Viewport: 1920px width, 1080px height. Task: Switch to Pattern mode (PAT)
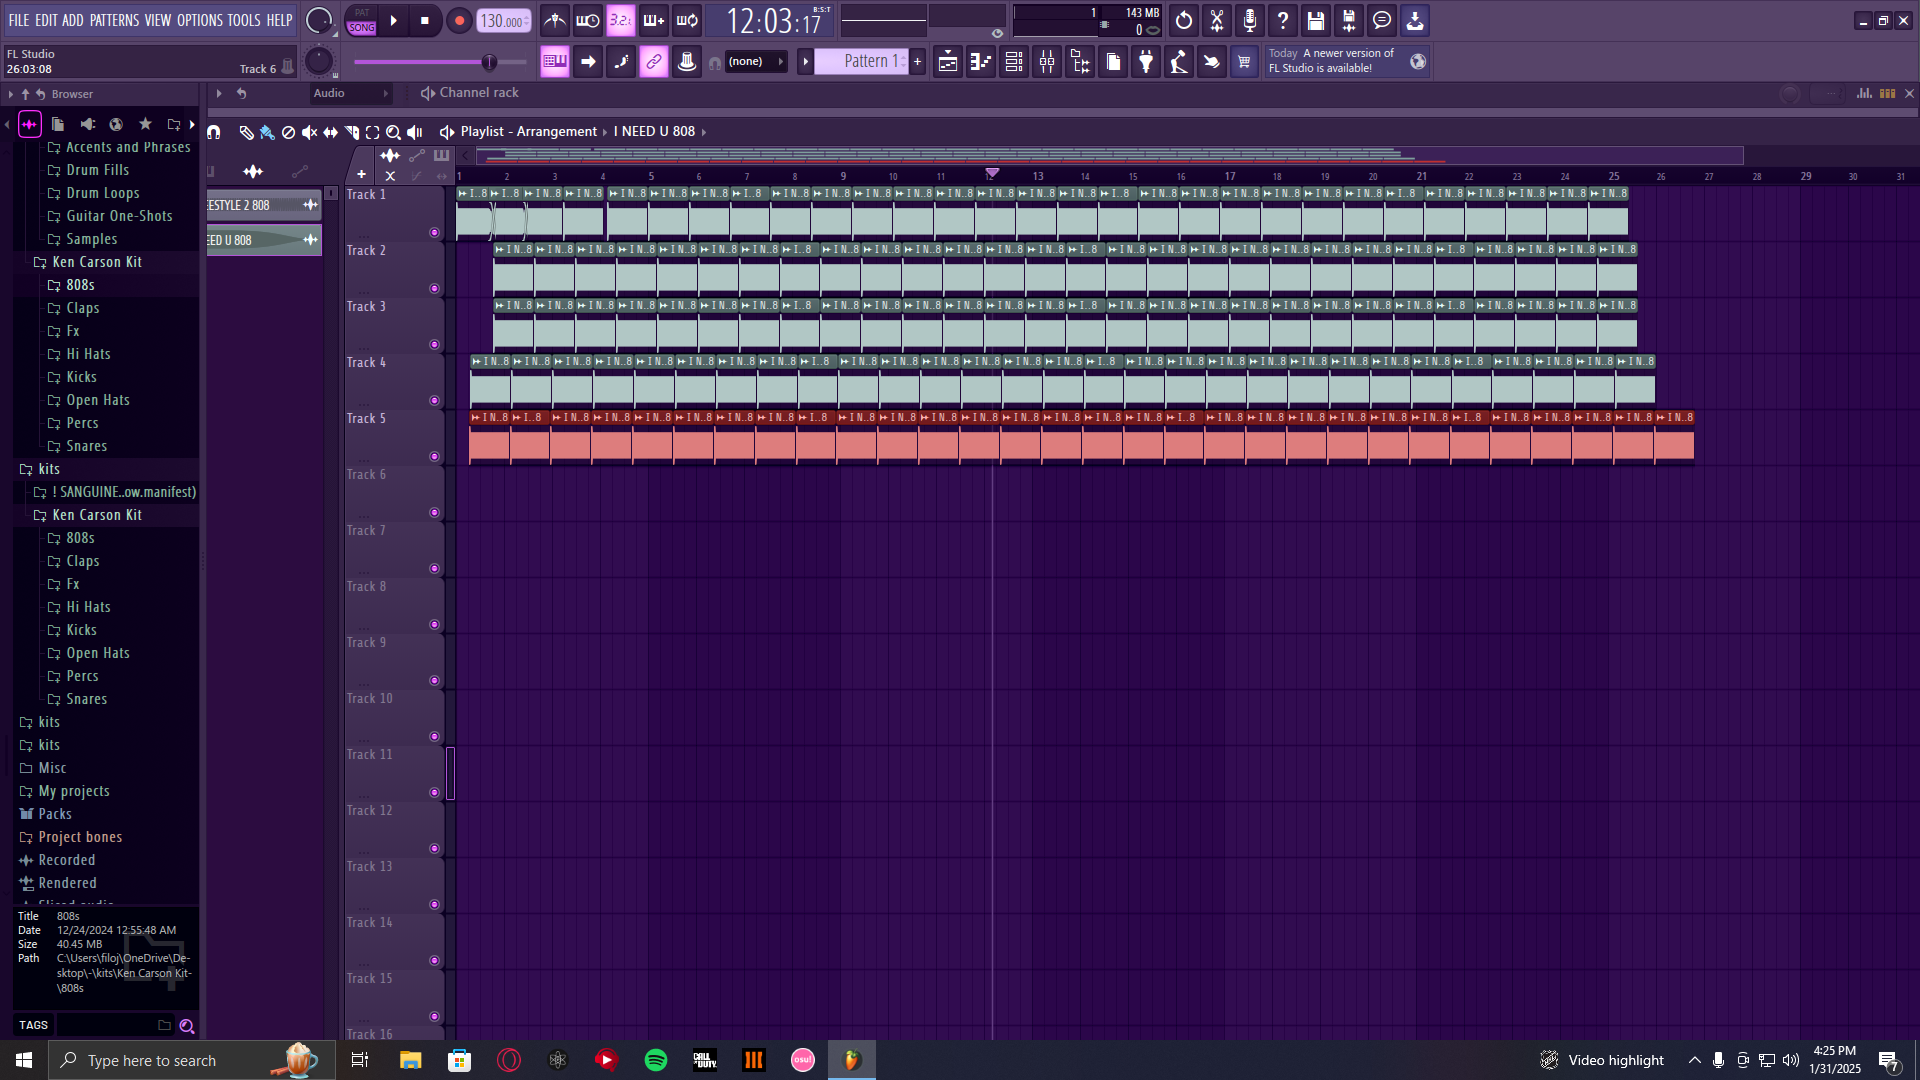tap(361, 13)
